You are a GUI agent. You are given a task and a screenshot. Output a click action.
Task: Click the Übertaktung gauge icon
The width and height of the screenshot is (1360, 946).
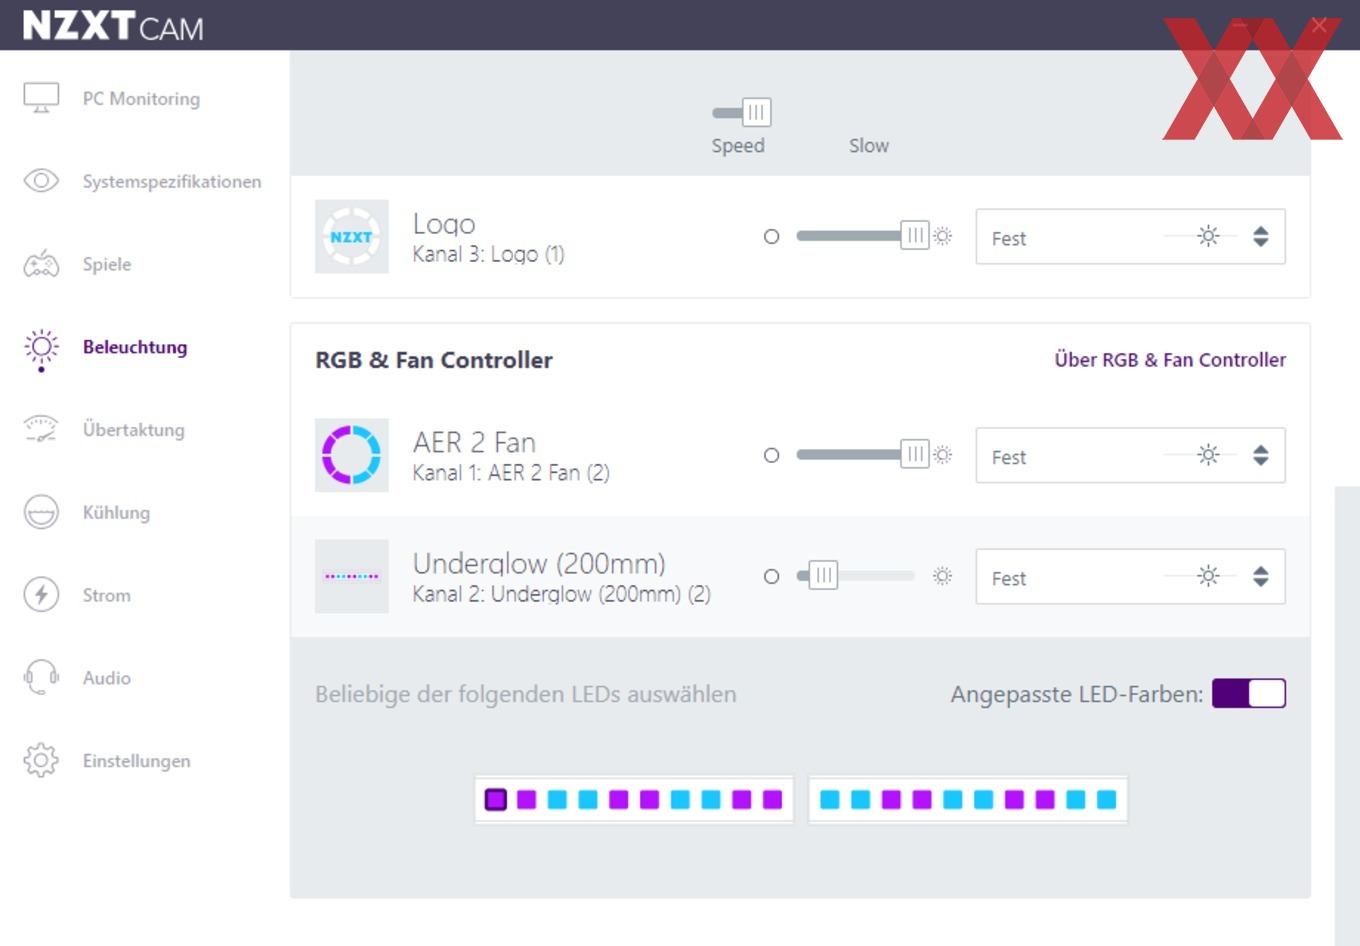click(41, 429)
